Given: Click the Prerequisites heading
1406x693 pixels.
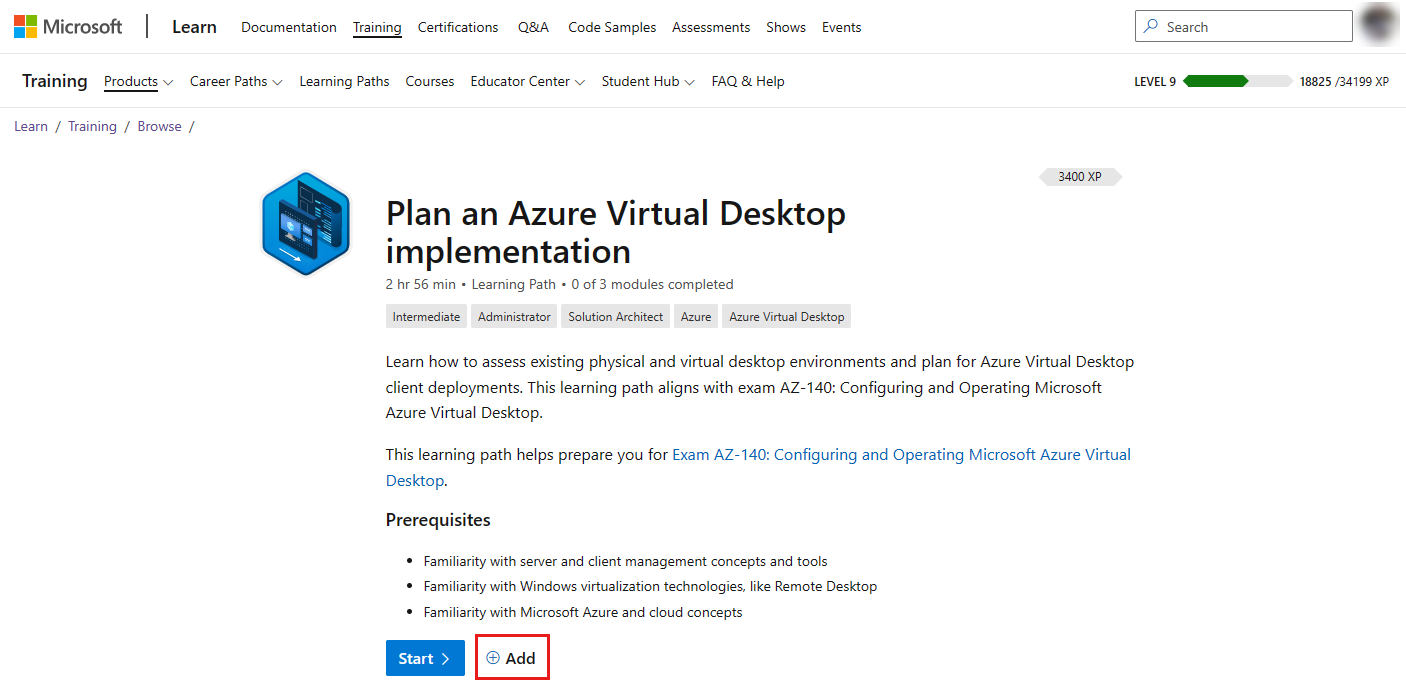Looking at the screenshot, I should (438, 520).
